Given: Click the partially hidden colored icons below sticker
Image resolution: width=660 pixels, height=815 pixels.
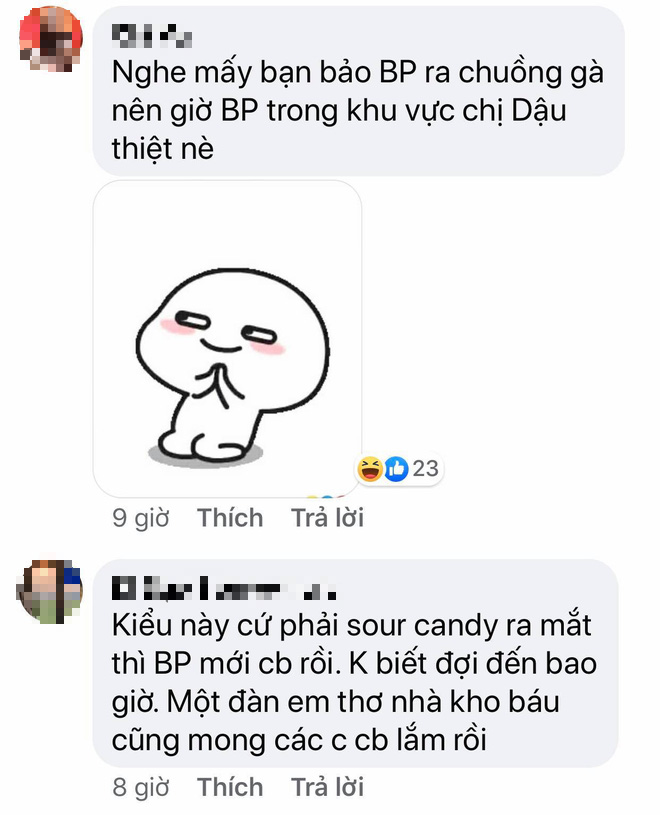Looking at the screenshot, I should pyautogui.click(x=326, y=496).
